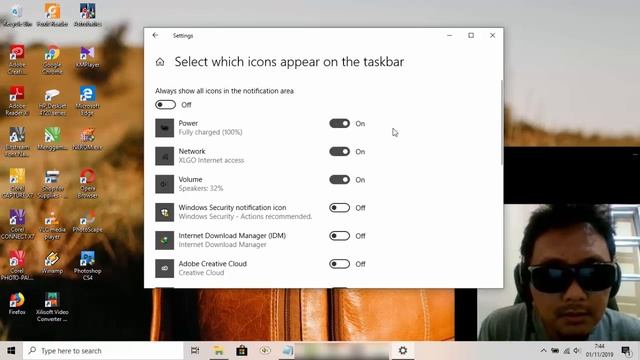Open Microsoft Store from the taskbar

[x=242, y=351]
